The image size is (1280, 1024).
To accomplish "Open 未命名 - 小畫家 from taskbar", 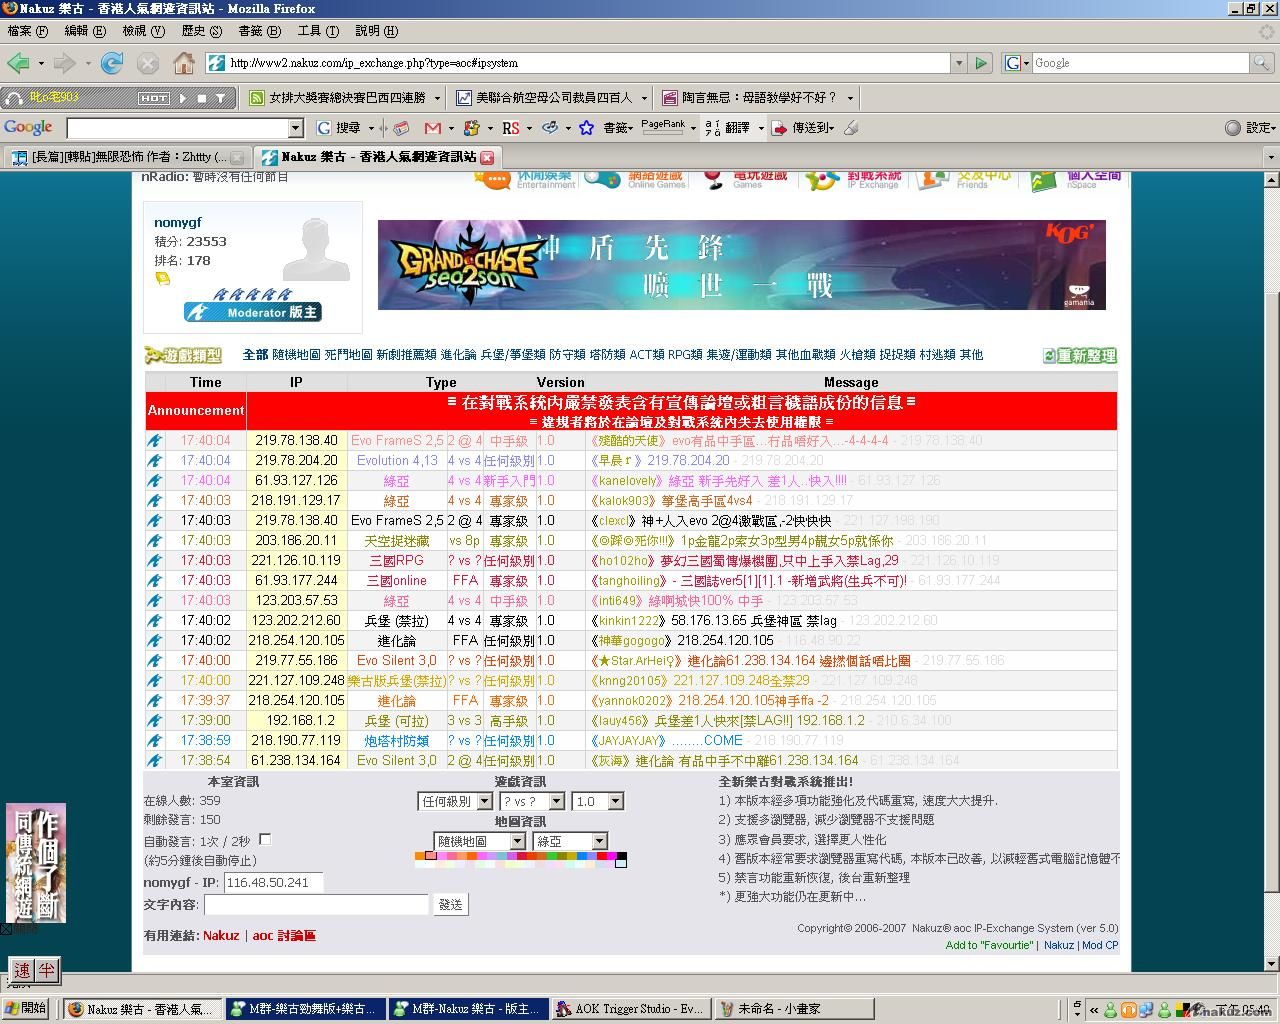I will pos(795,1009).
